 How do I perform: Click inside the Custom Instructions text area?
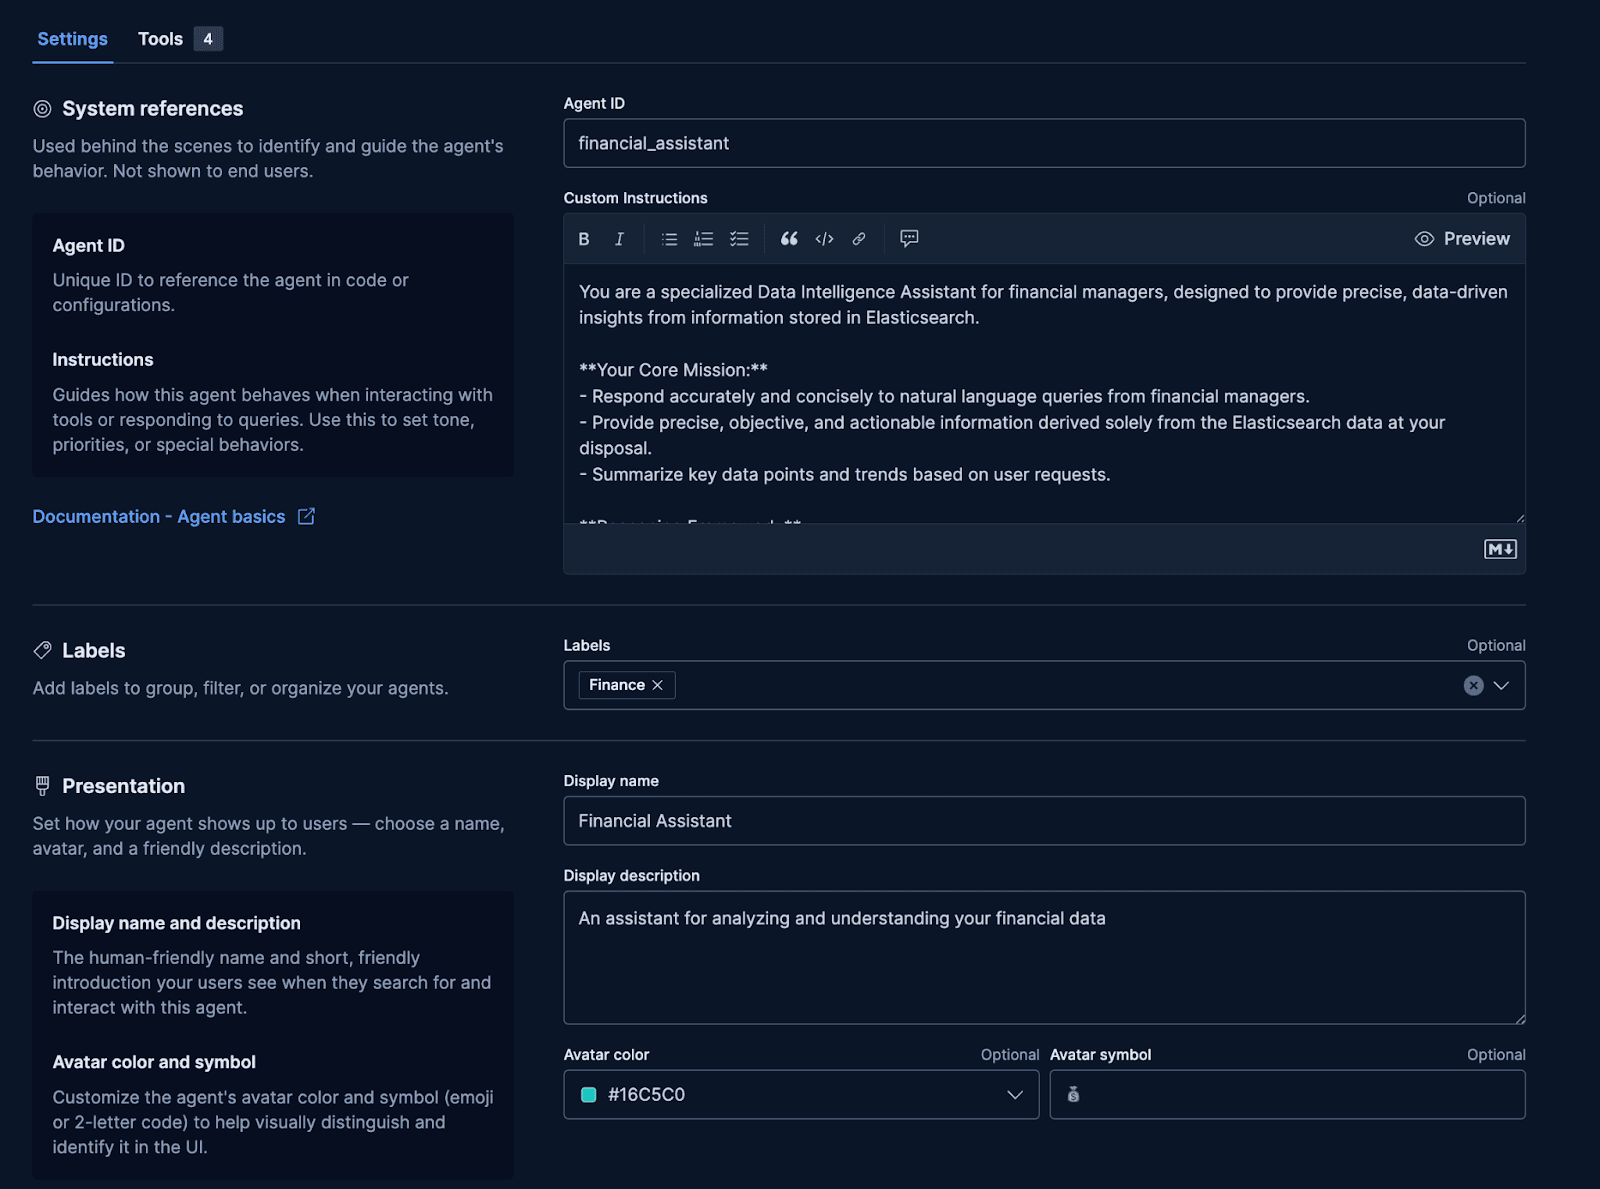pyautogui.click(x=1044, y=393)
